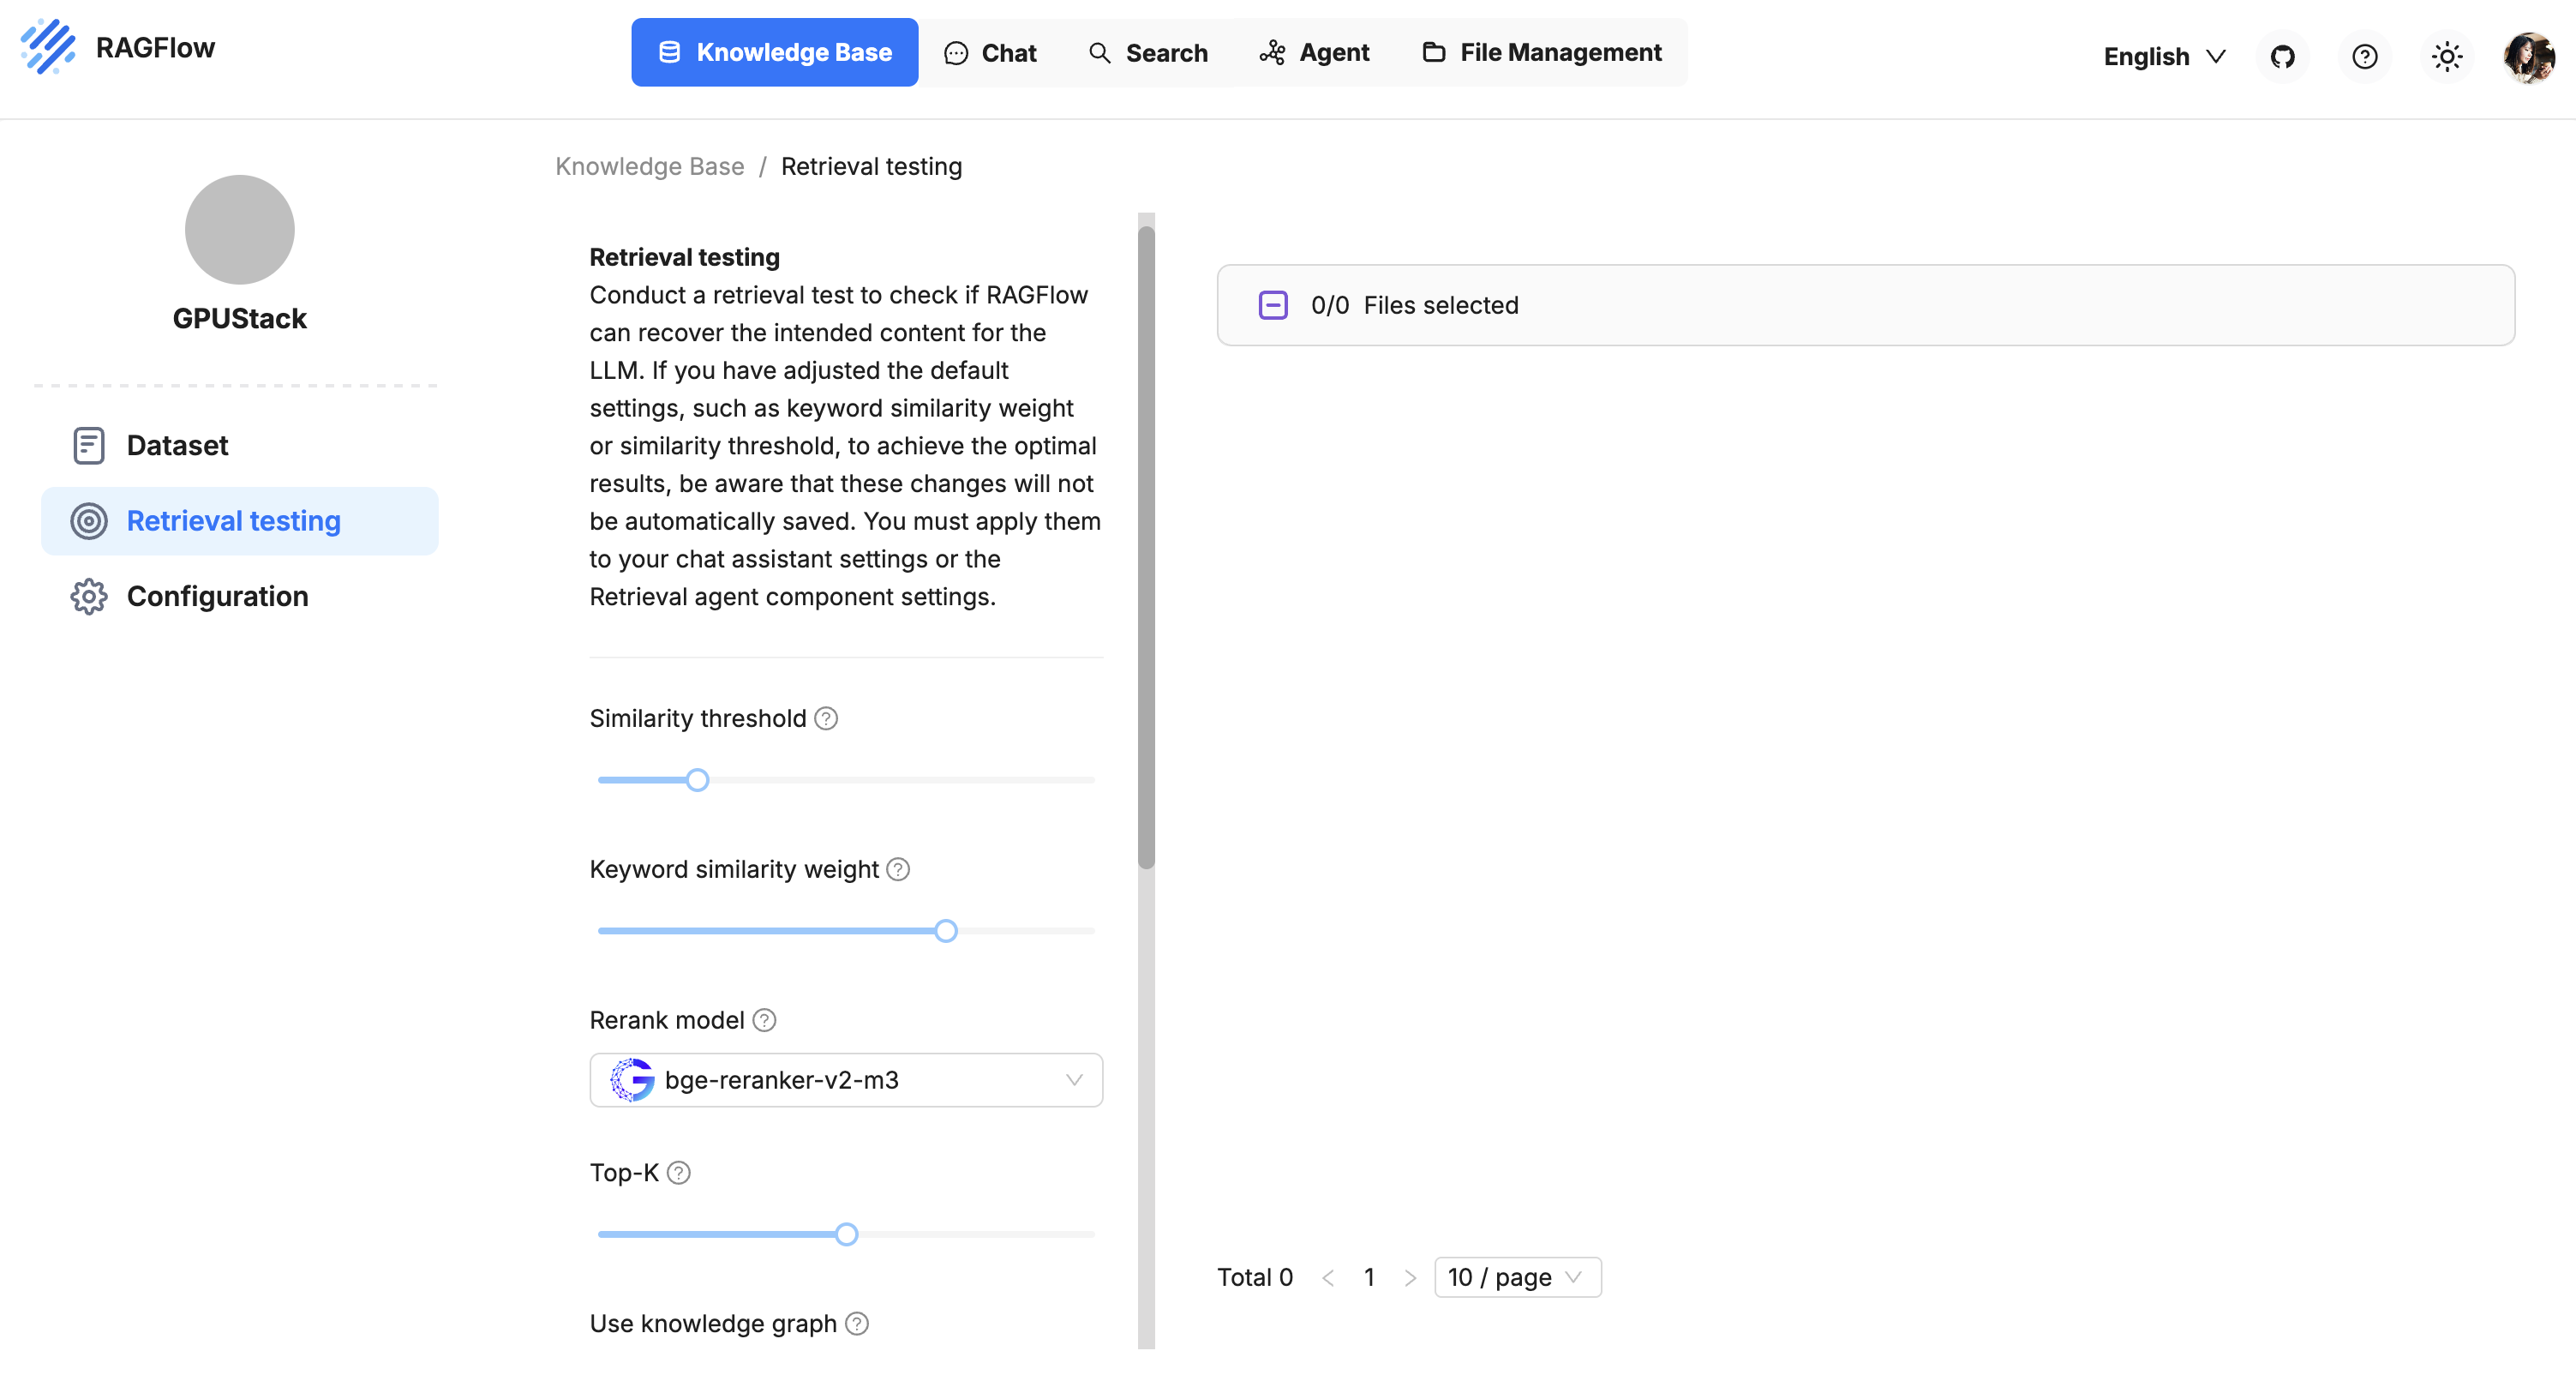Click the RAGFlow logo icon

(x=47, y=47)
